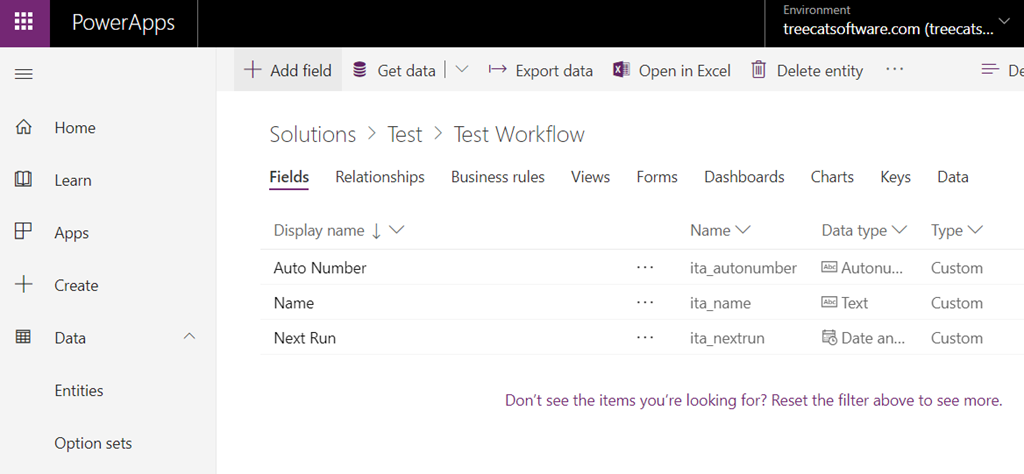Open the toolbar overflow ellipsis menu
This screenshot has width=1024, height=474.
(x=895, y=69)
